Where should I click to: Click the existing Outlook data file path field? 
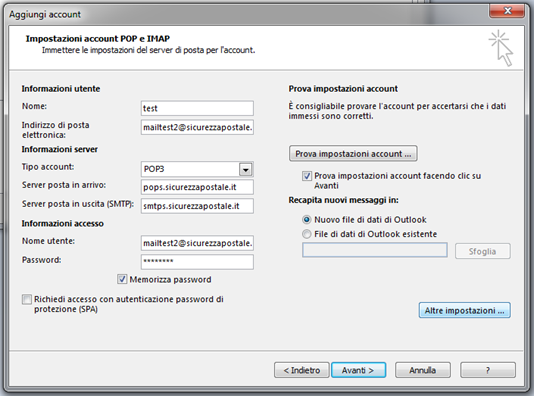click(x=375, y=250)
